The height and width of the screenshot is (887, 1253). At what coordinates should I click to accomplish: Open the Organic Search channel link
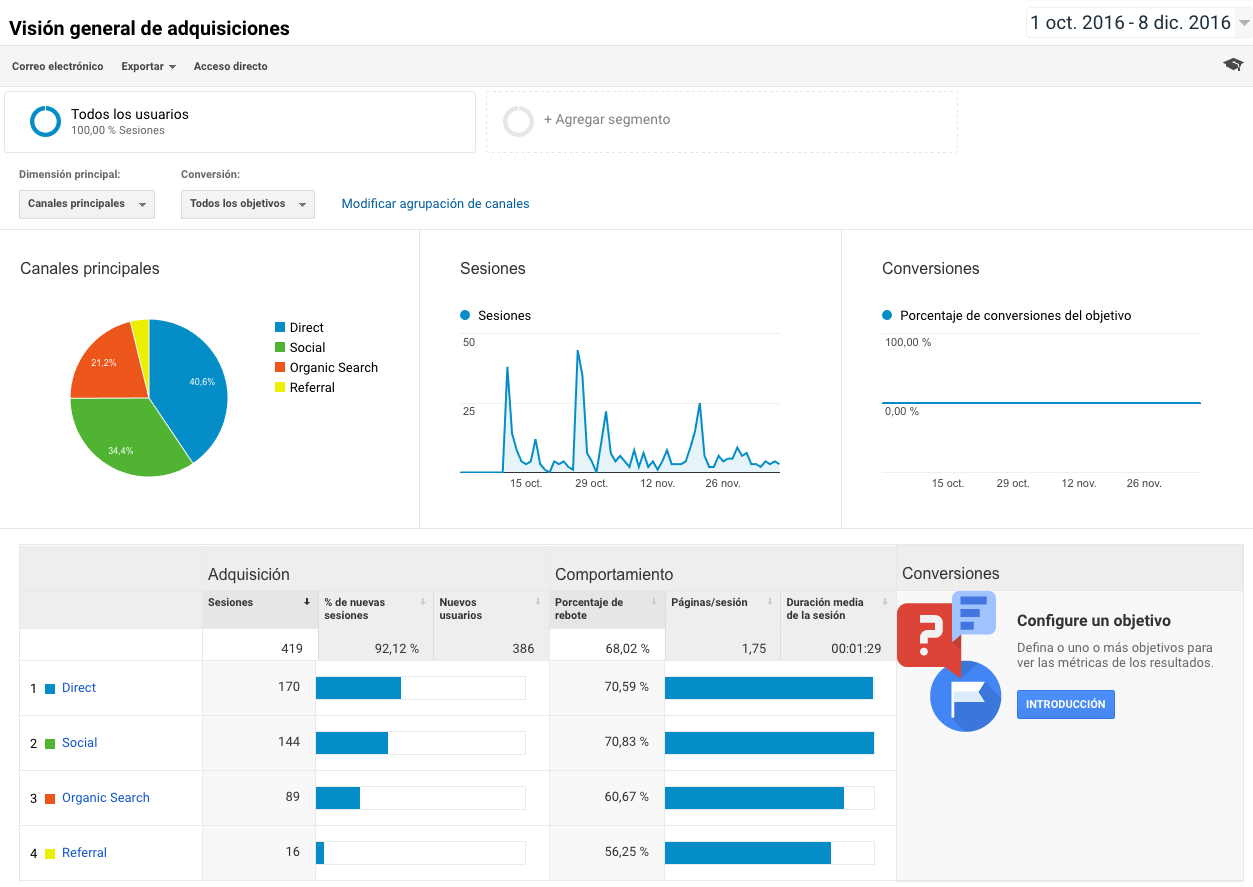[x=106, y=798]
